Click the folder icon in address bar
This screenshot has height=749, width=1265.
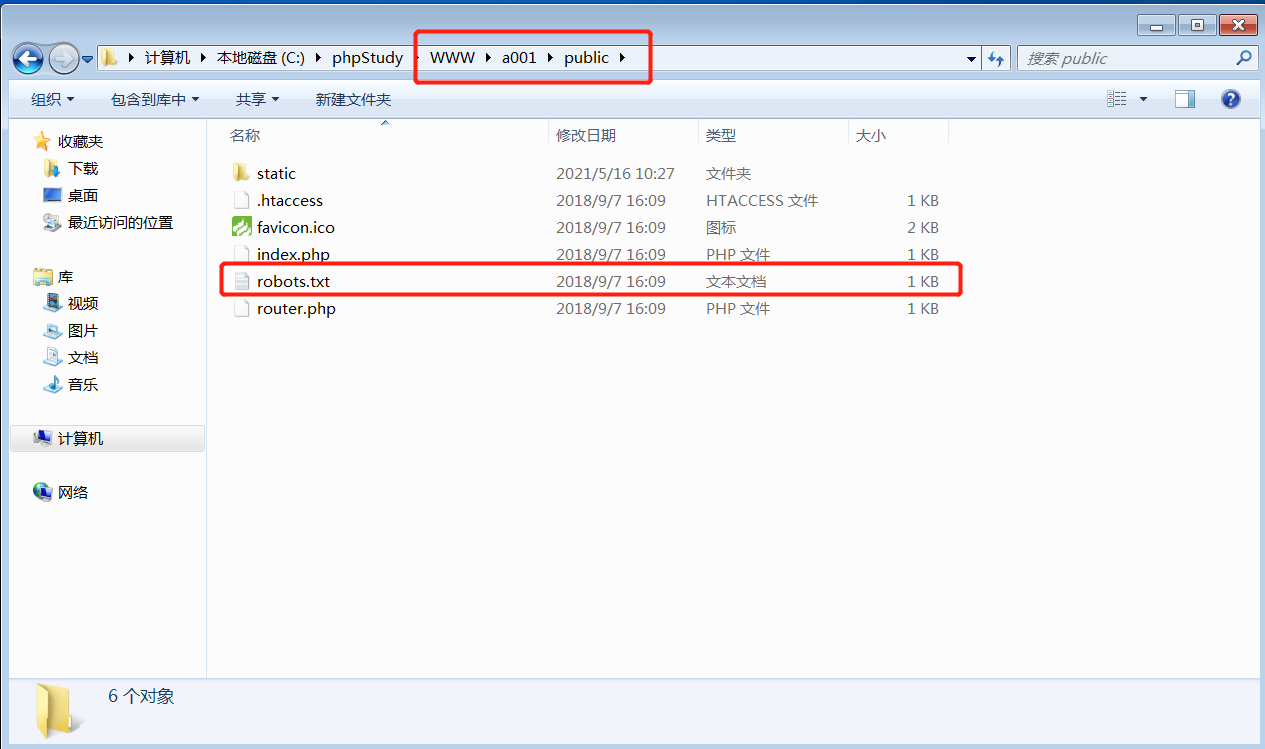110,58
